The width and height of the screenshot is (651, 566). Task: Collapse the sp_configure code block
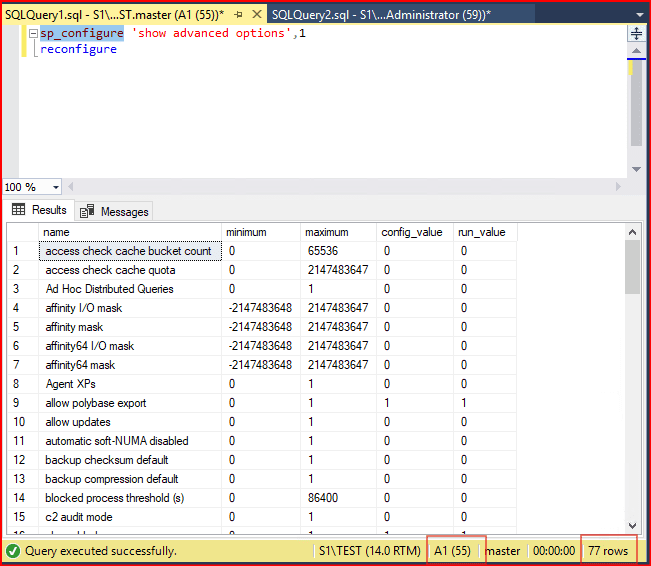[33, 33]
